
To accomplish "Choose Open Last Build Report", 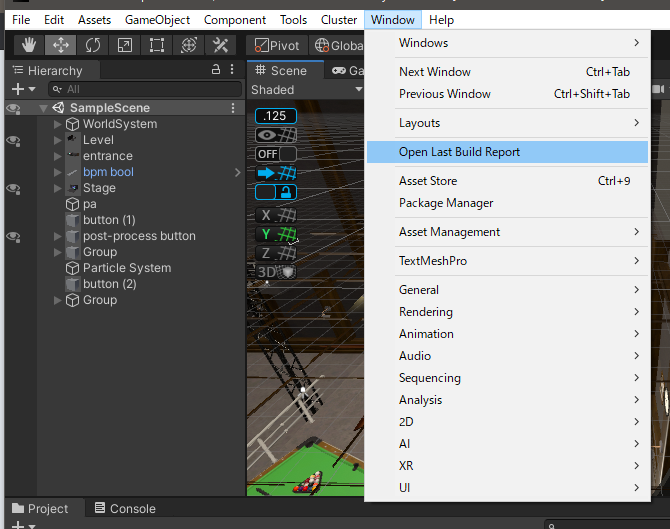I will [507, 152].
